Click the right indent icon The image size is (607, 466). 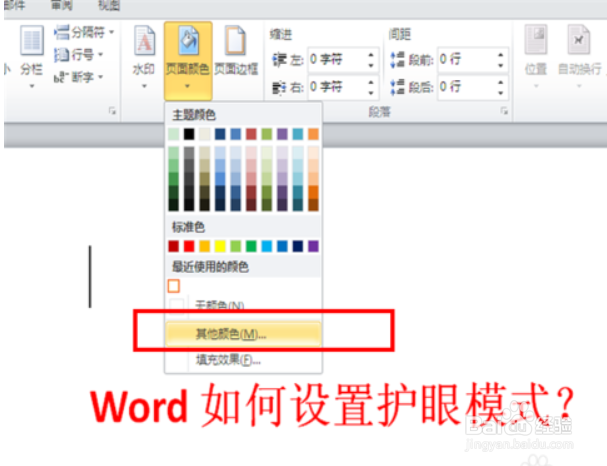279,87
